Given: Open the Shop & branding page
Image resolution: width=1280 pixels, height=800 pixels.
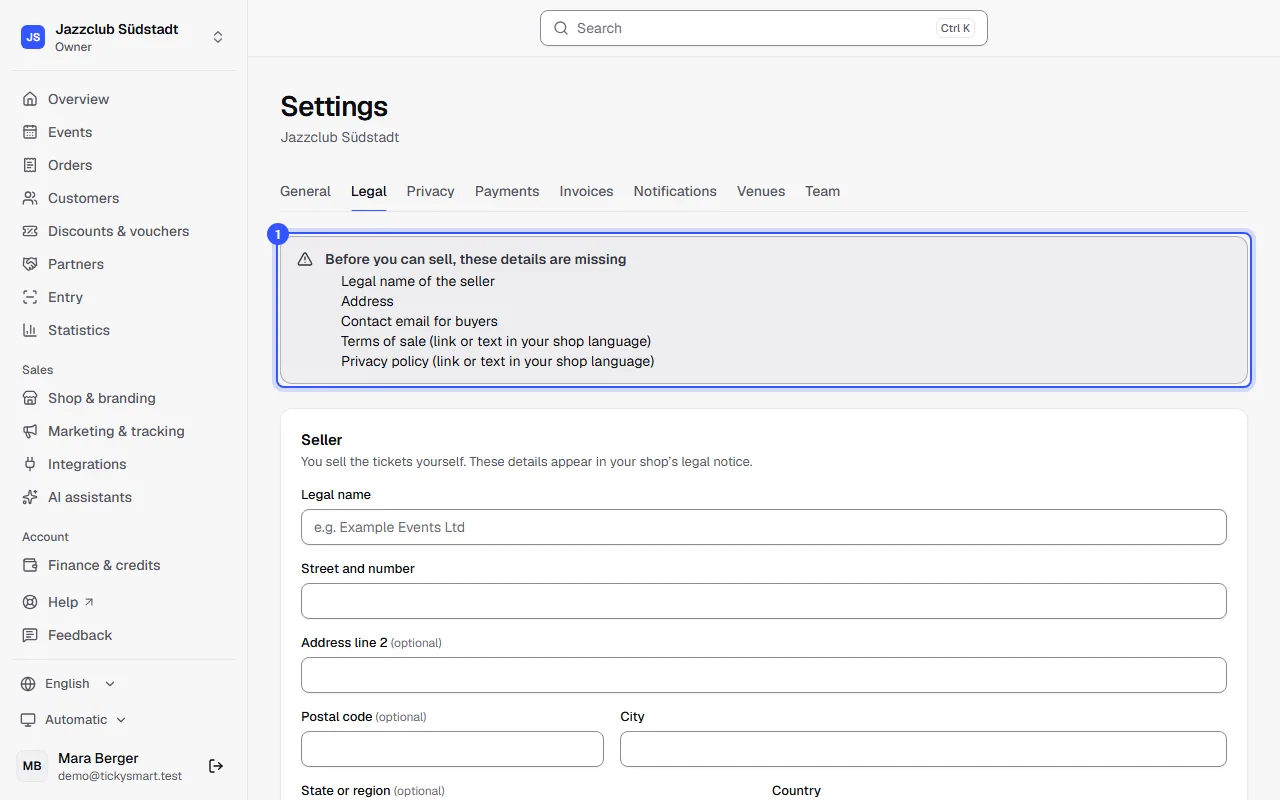Looking at the screenshot, I should pyautogui.click(x=124, y=398).
